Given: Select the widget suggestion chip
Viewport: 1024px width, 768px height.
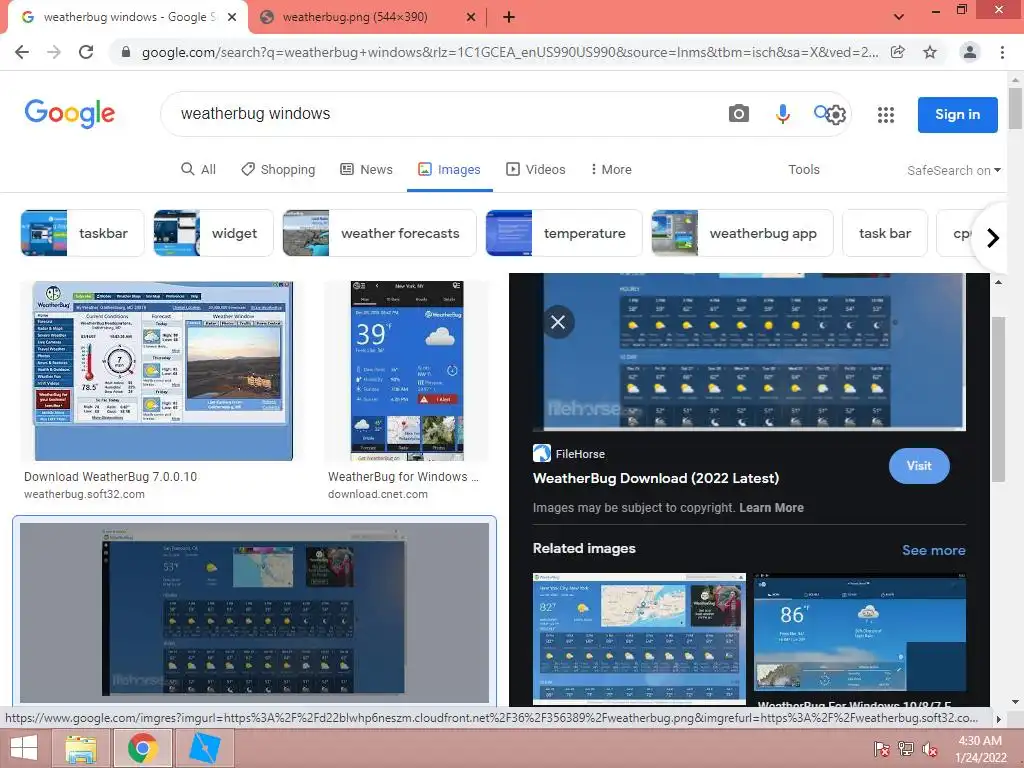Looking at the screenshot, I should tap(214, 233).
